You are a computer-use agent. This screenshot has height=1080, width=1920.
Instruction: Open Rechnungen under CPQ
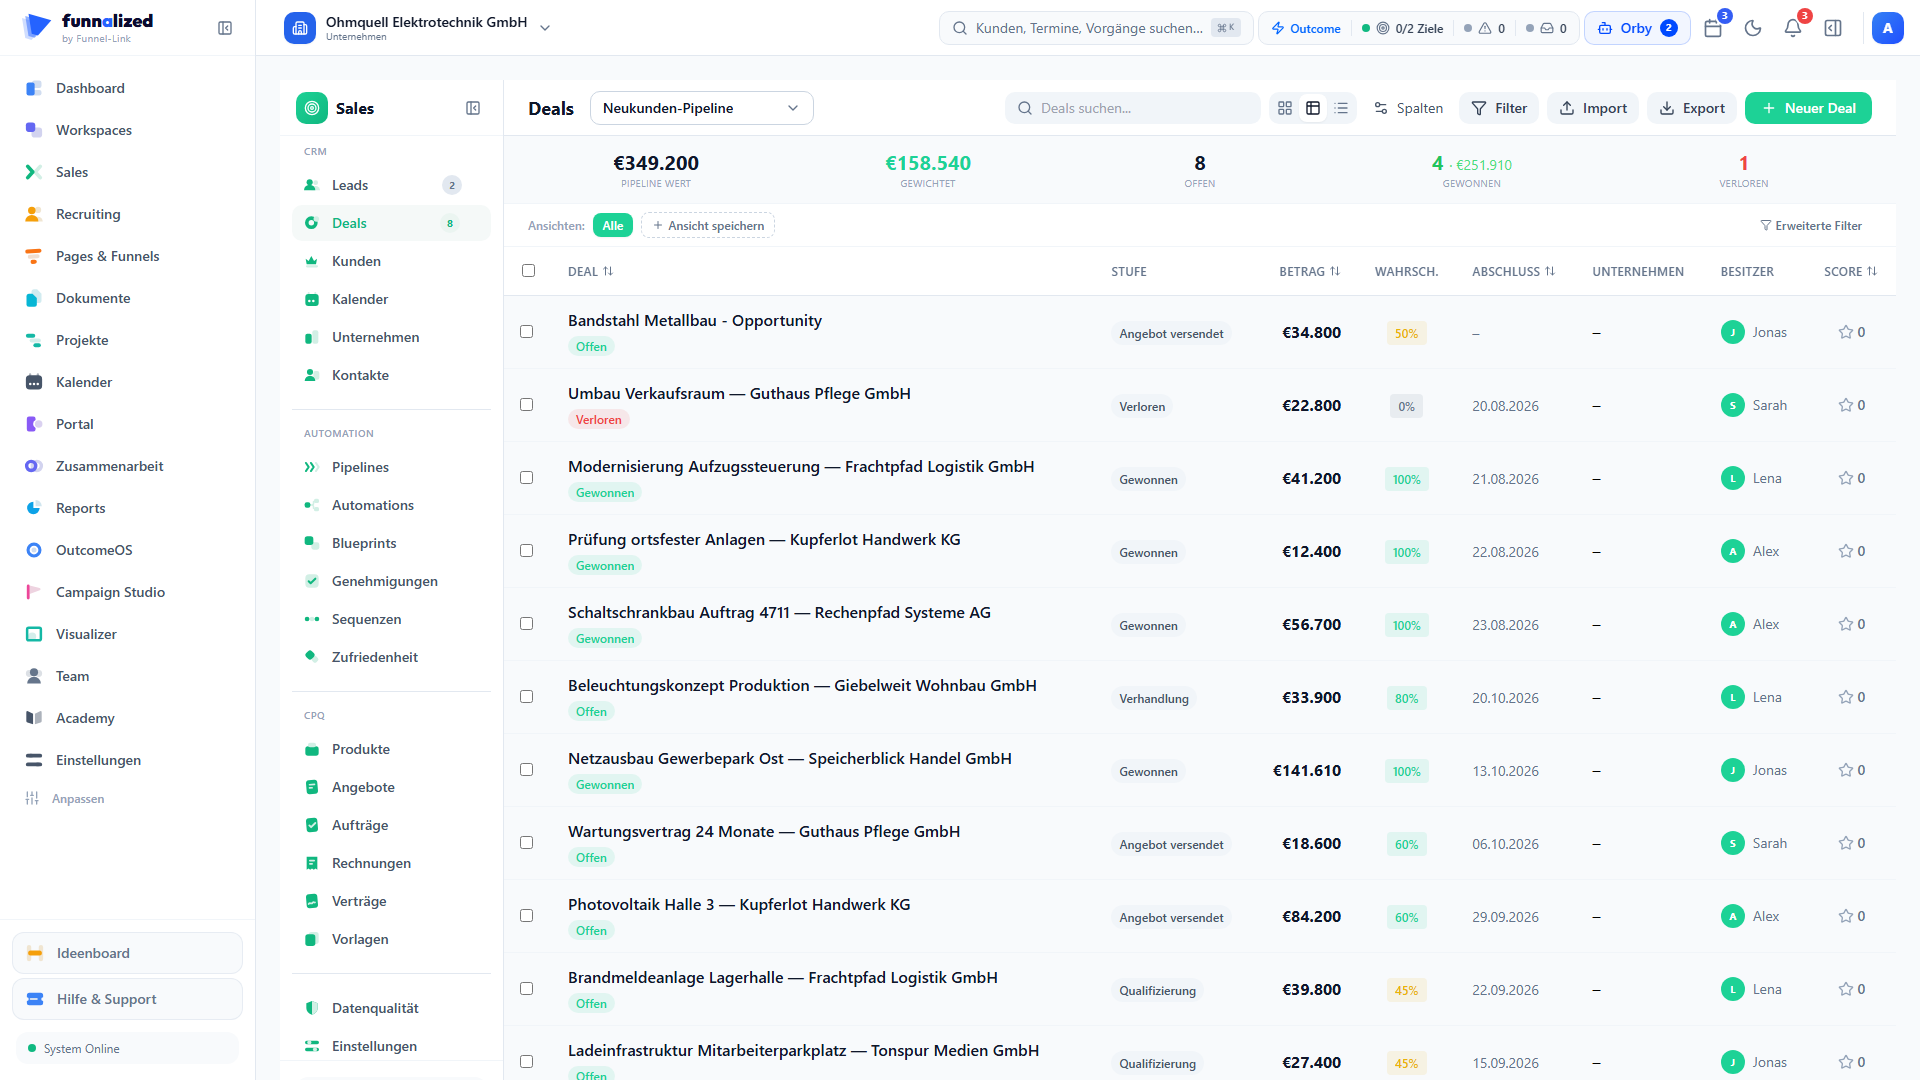(x=391, y=863)
